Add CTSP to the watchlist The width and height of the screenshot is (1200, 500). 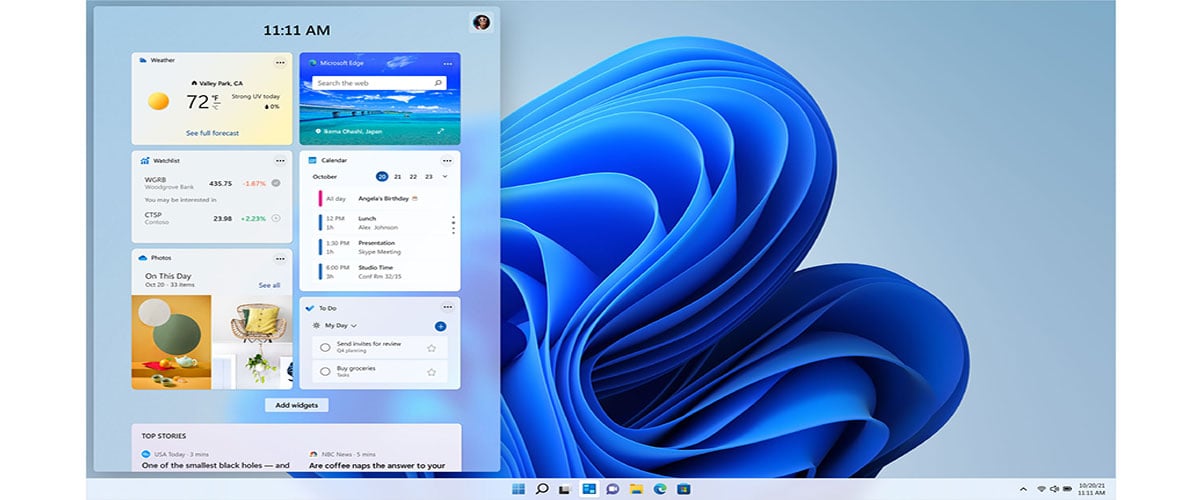click(x=276, y=218)
